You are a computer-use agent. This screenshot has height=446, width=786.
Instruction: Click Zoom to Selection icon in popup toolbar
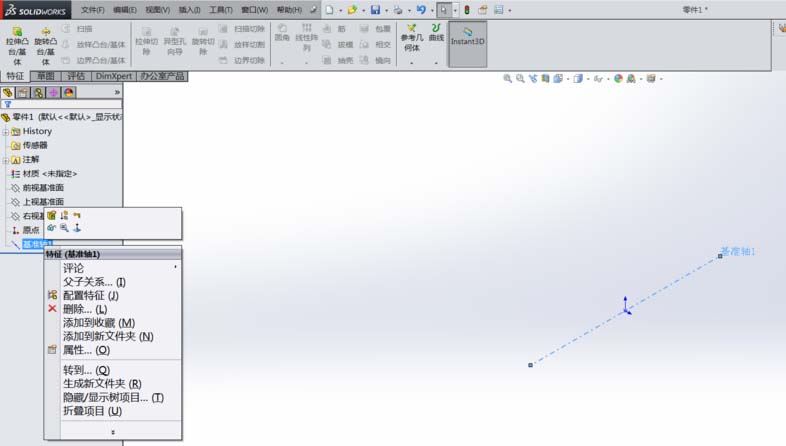(x=64, y=228)
